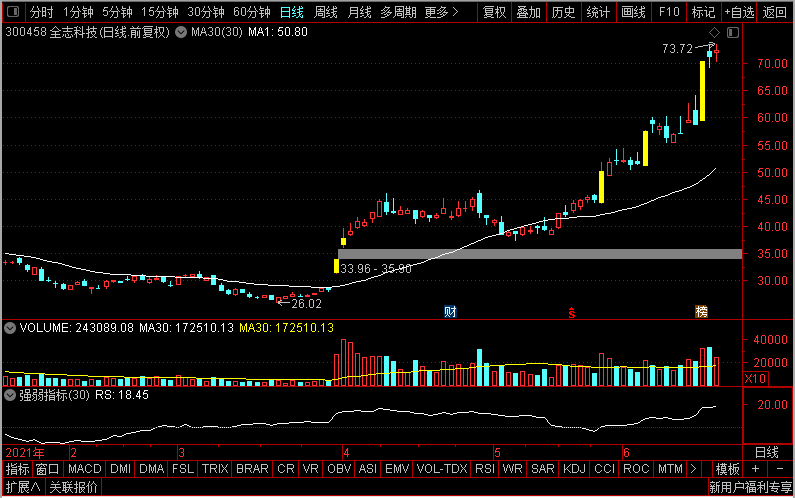Select the OBV indicator
795x498 pixels.
339,469
